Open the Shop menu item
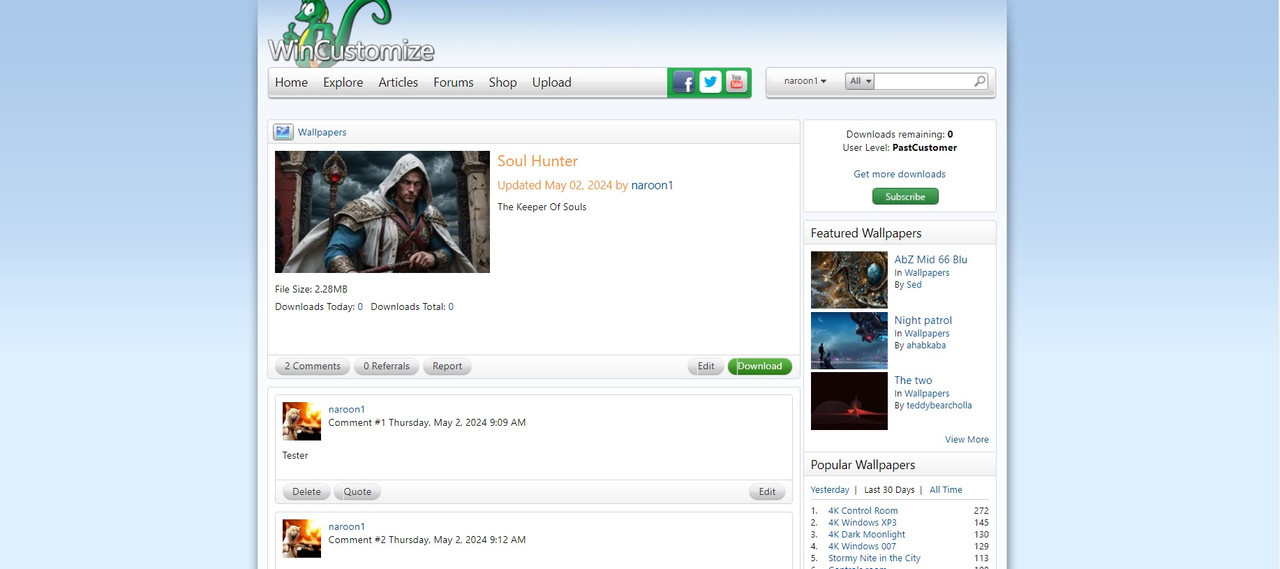 click(x=503, y=82)
